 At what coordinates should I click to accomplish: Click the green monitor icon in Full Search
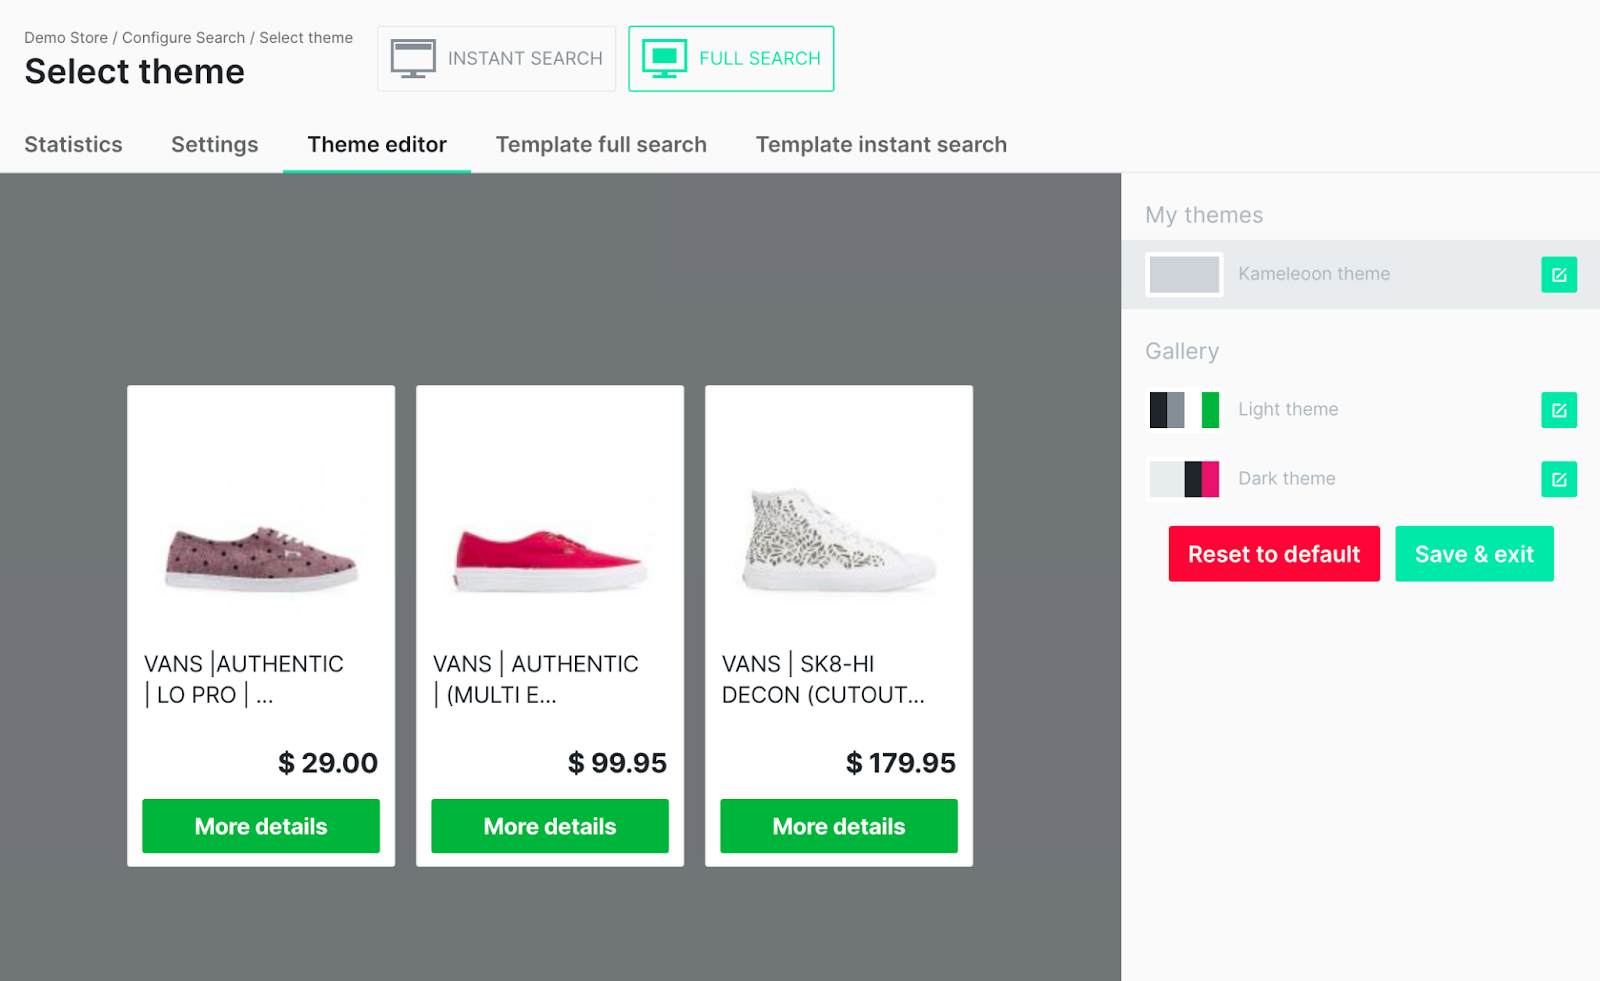(x=664, y=58)
